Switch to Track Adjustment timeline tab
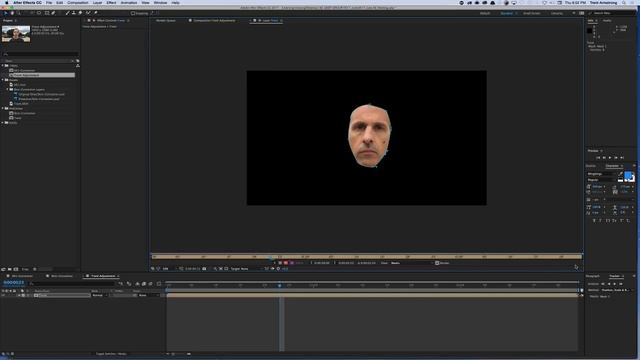Viewport: 640px width, 360px height. coord(103,276)
